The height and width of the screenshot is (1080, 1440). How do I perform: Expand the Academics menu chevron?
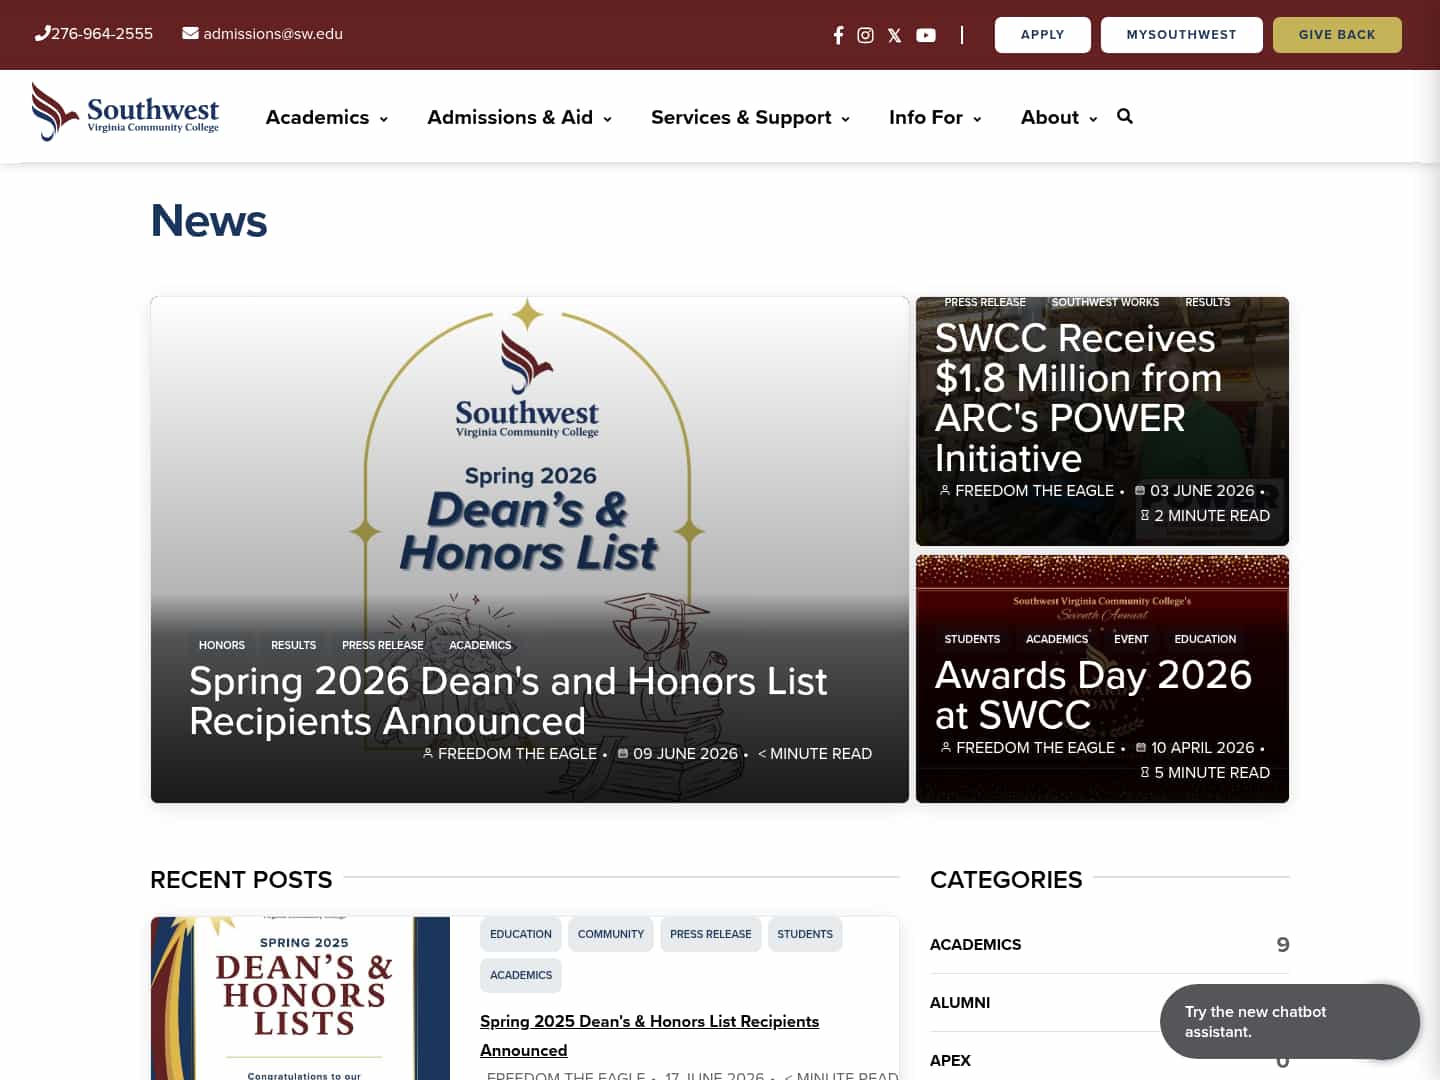point(383,119)
